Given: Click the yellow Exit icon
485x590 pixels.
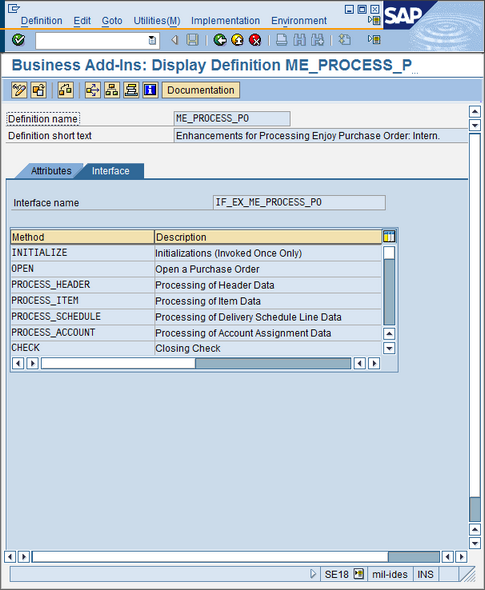Looking at the screenshot, I should point(237,40).
